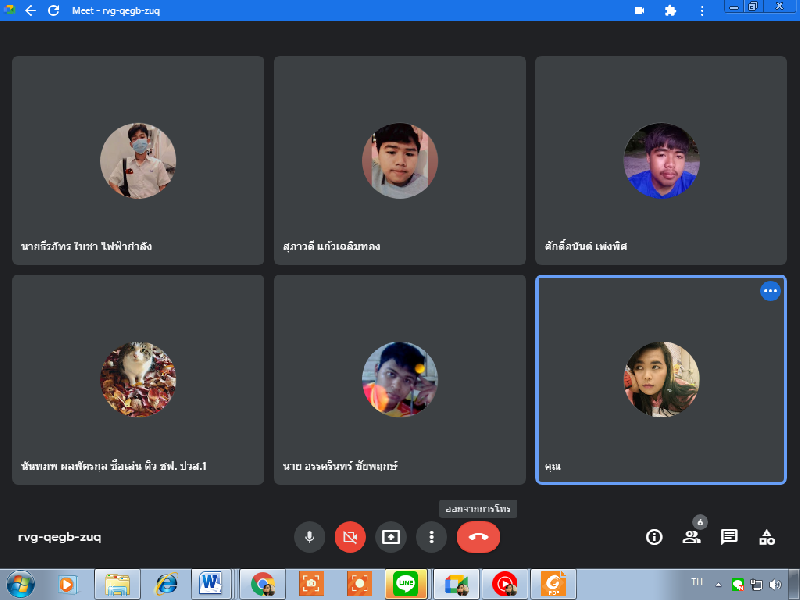Click the blue options button on your tile
The height and width of the screenshot is (600, 800).
769,291
